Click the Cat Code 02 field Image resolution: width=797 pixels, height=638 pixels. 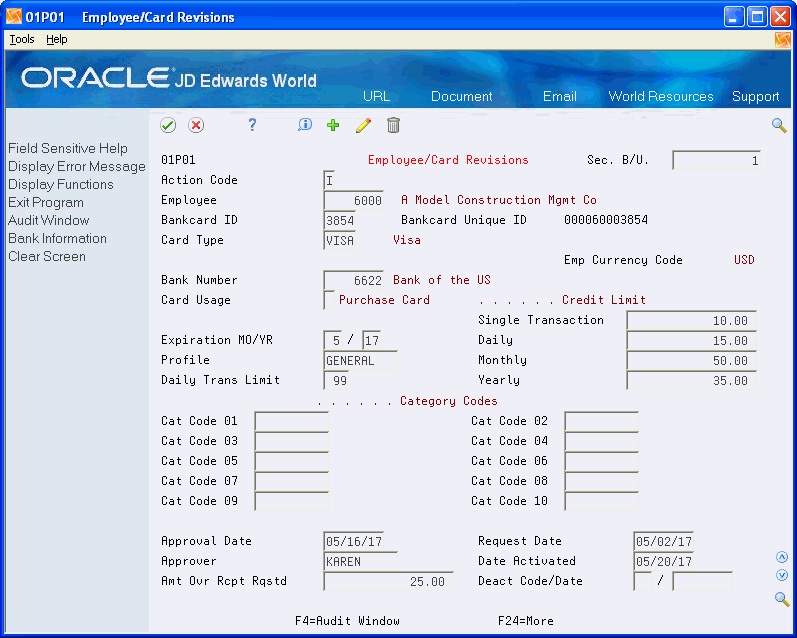tap(601, 421)
